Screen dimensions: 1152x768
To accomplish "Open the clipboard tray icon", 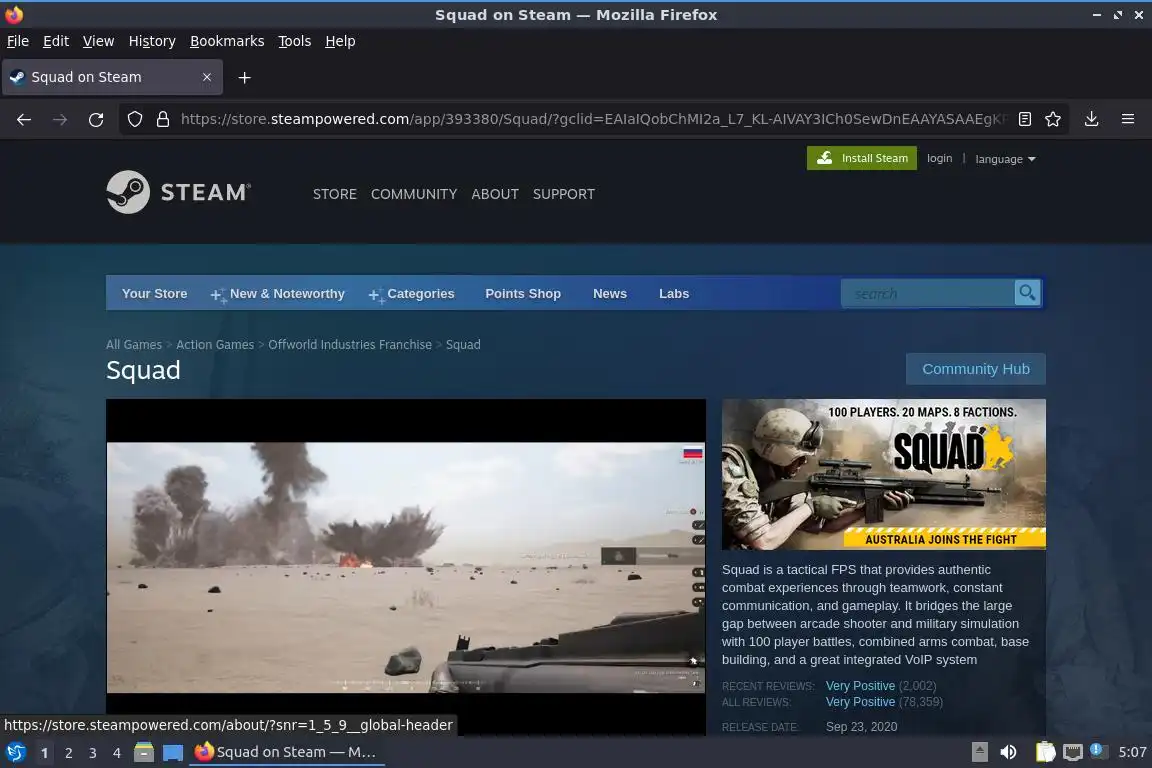I will coord(1045,752).
